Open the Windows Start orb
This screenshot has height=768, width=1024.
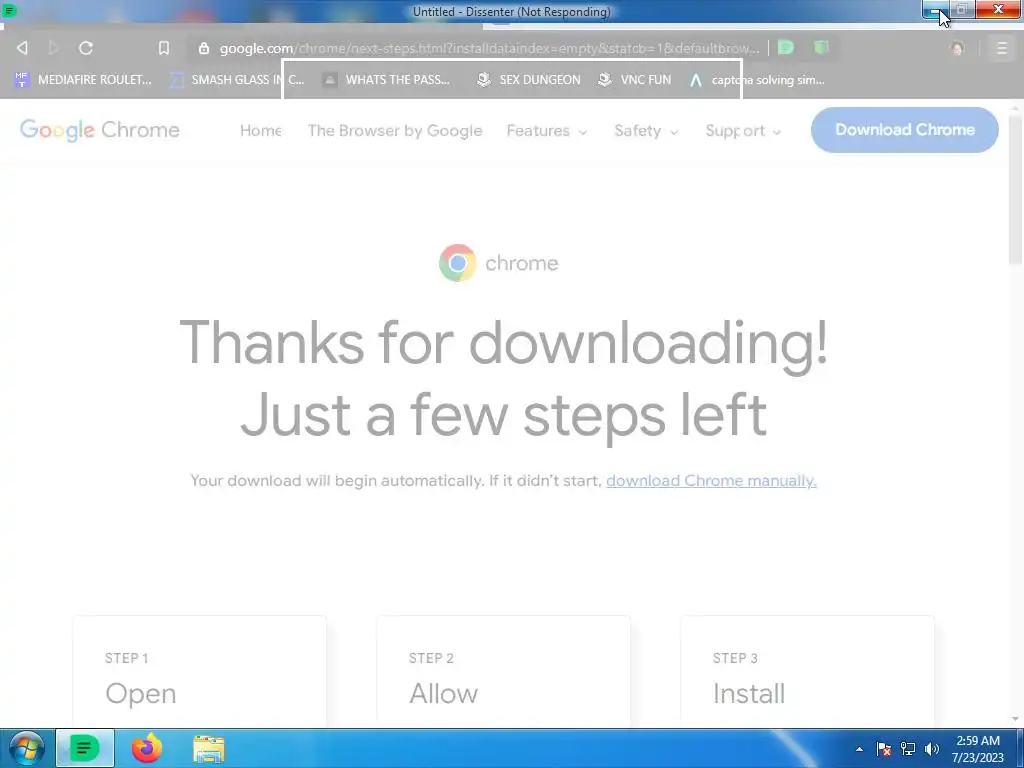tap(26, 748)
